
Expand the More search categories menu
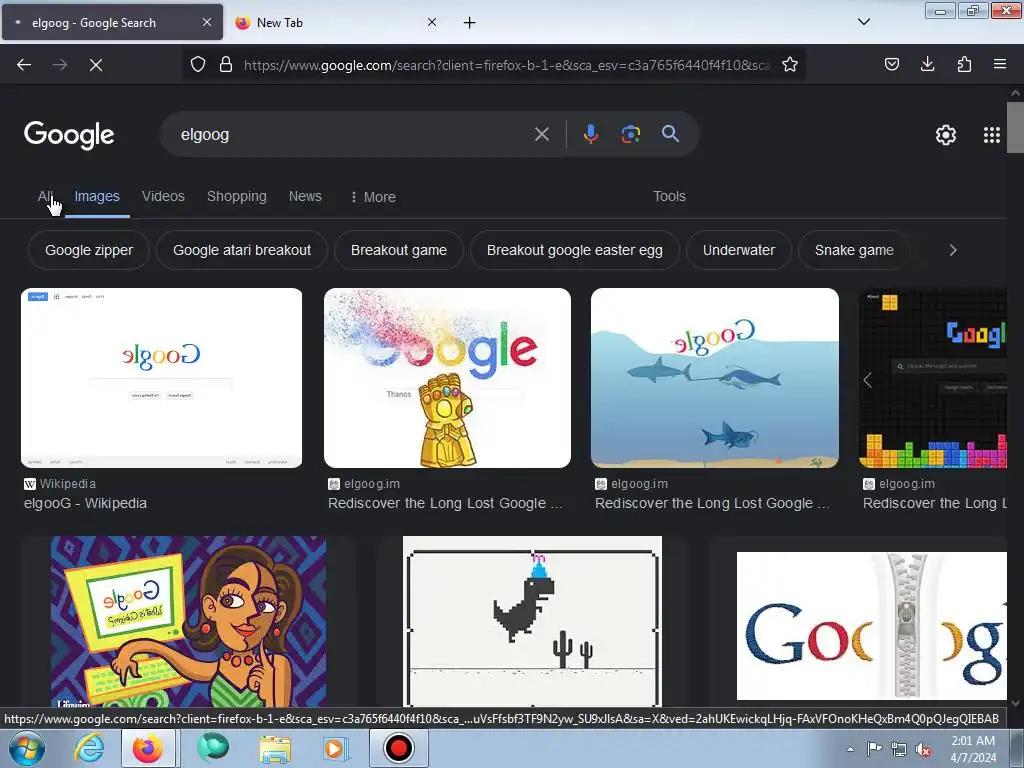pyautogui.click(x=373, y=197)
